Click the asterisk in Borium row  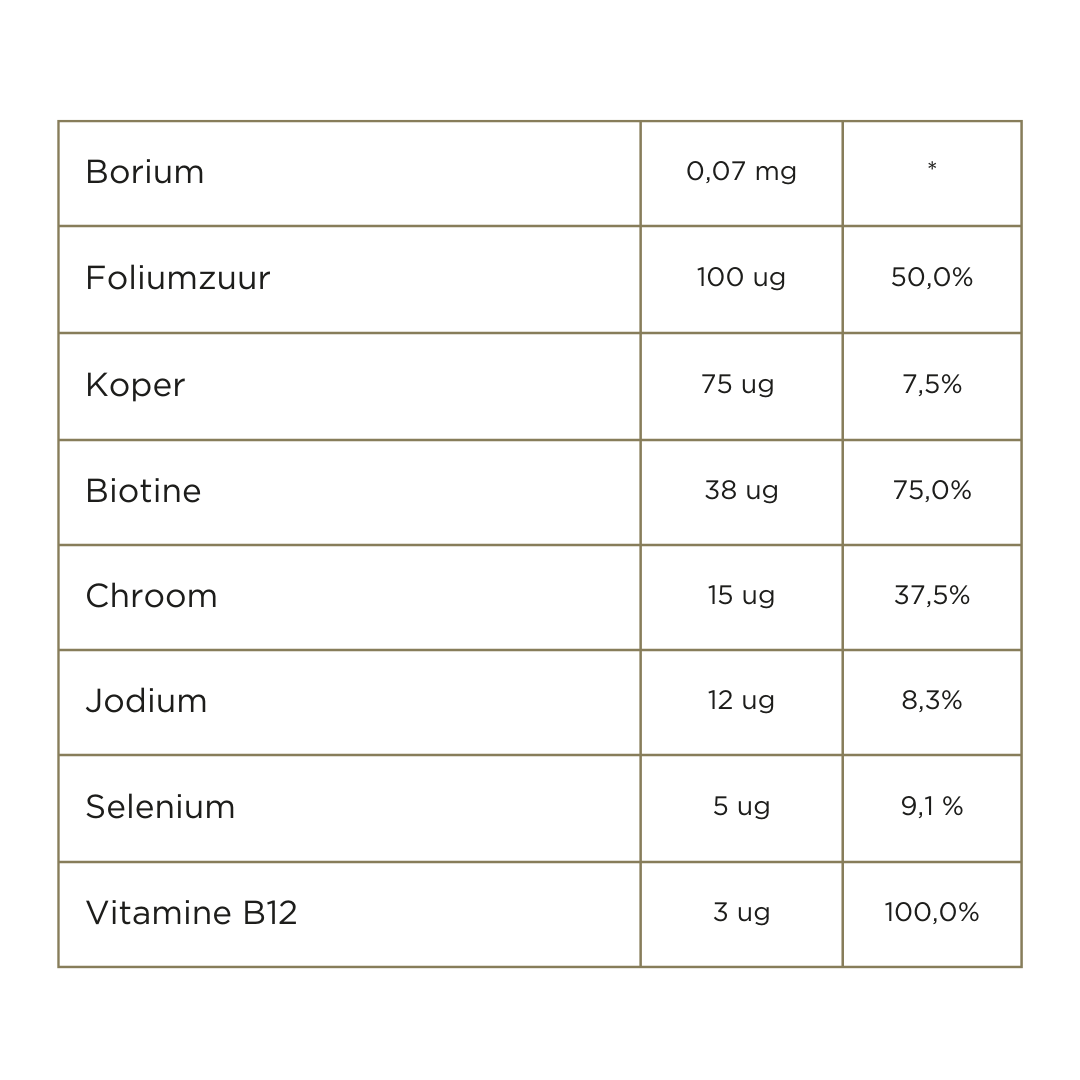(932, 168)
